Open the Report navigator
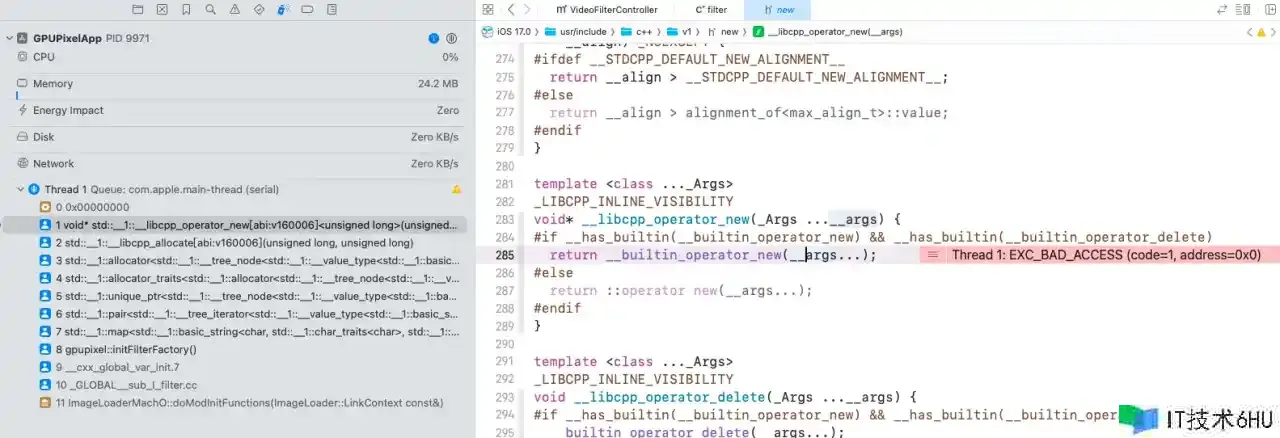This screenshot has width=1280, height=438. click(330, 10)
